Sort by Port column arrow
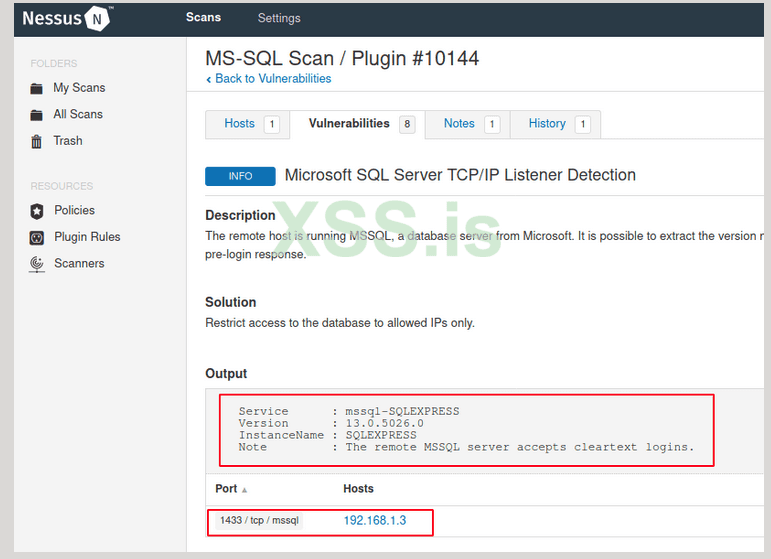This screenshot has height=559, width=771. click(x=244, y=490)
